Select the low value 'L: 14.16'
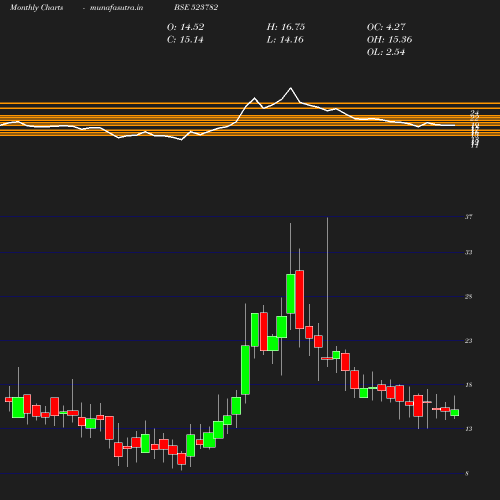This screenshot has width=500, height=500. [285, 40]
